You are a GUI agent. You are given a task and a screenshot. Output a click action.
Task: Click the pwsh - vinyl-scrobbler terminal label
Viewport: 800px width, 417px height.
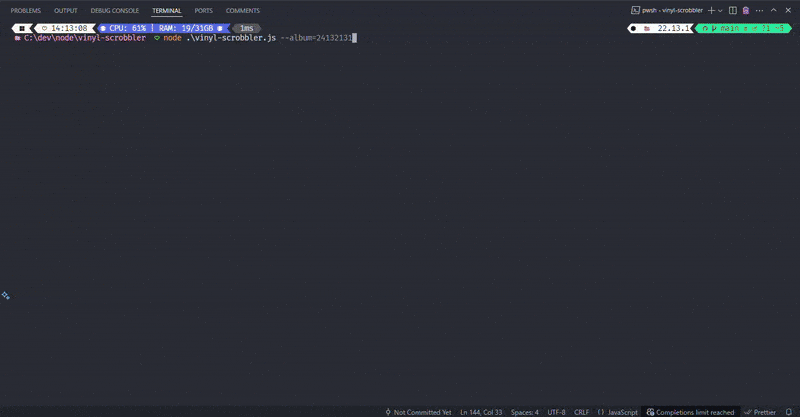tap(666, 10)
